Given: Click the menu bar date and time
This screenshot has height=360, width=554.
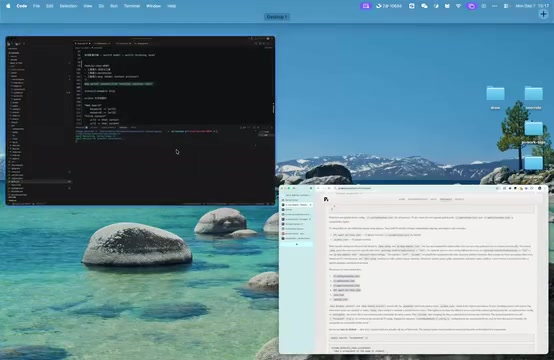Looking at the screenshot, I should pyautogui.click(x=532, y=6).
